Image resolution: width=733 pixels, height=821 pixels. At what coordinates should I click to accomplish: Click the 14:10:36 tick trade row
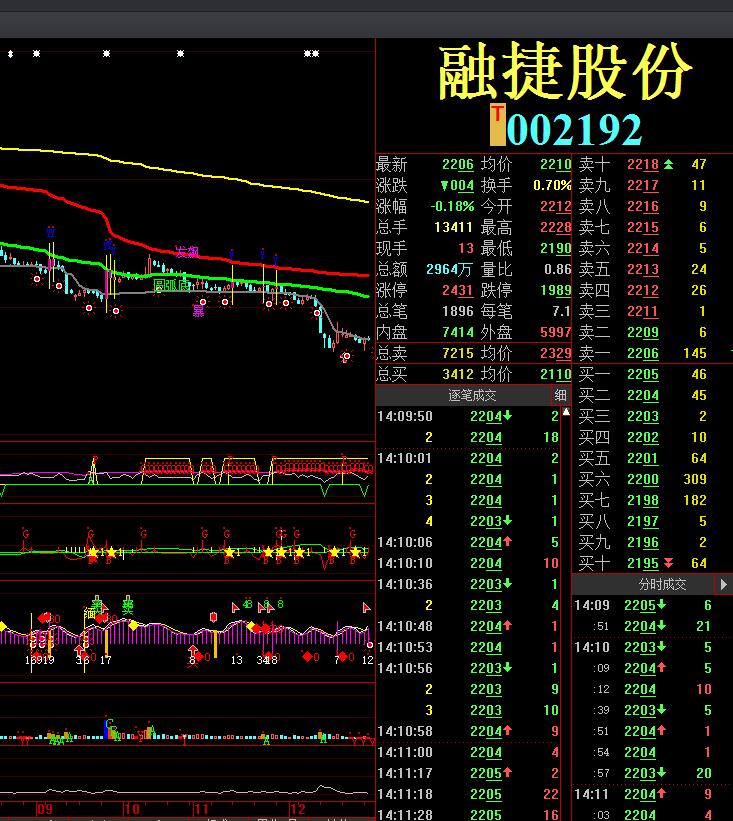(468, 584)
